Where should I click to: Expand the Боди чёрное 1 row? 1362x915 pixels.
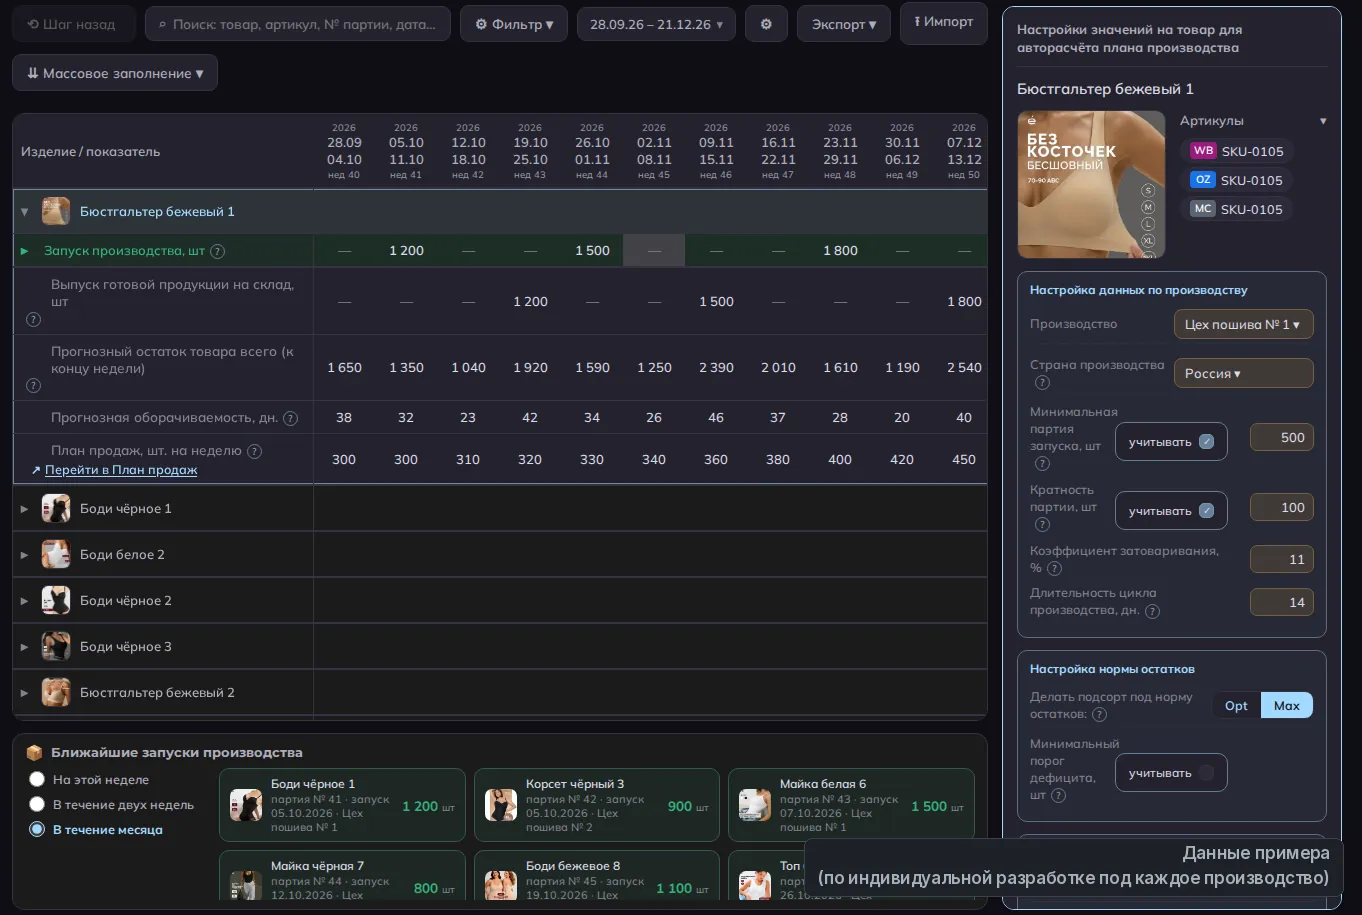tap(25, 509)
